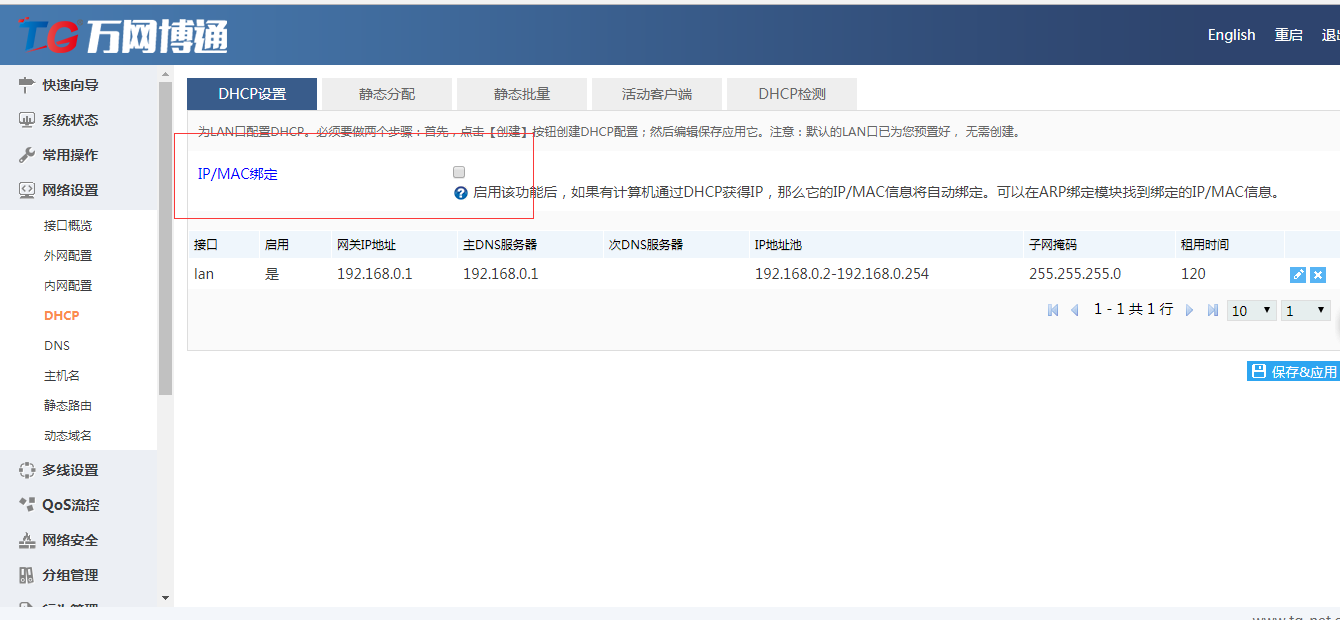Switch to the DHCP设置 tab
Screen dimensions: 1340x620
click(252, 94)
